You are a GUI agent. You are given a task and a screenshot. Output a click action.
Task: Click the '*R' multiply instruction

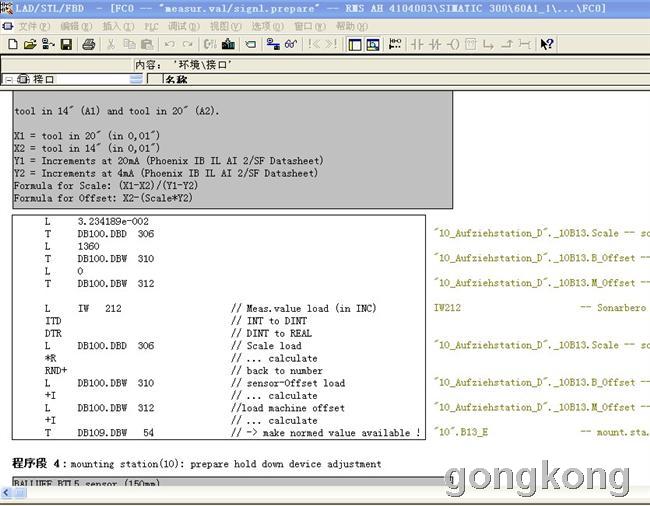coord(50,358)
